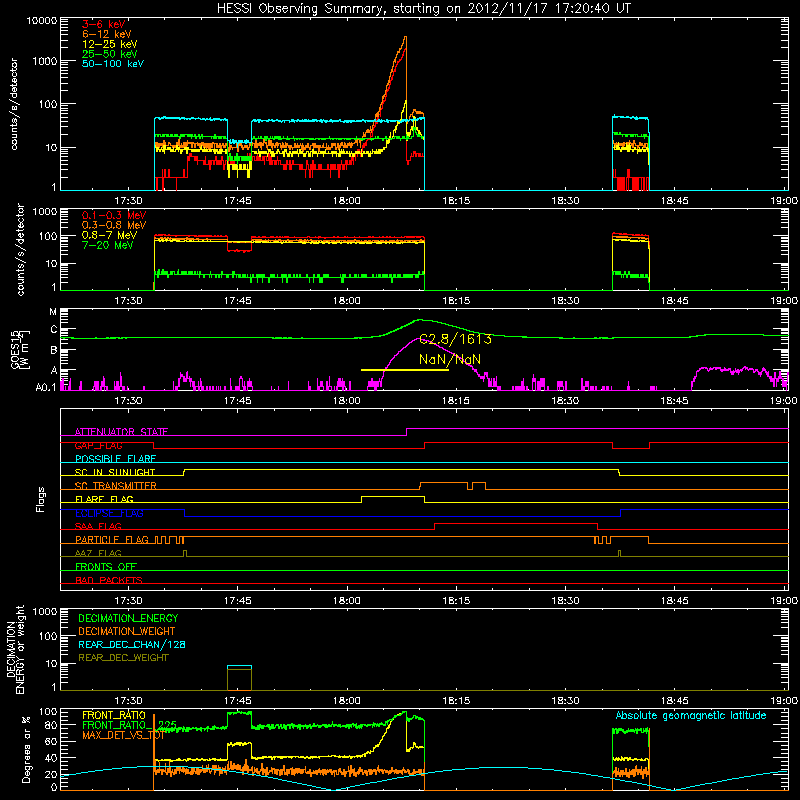Select the 3-6 keV legend label
This screenshot has width=800, height=800.
[x=104, y=24]
